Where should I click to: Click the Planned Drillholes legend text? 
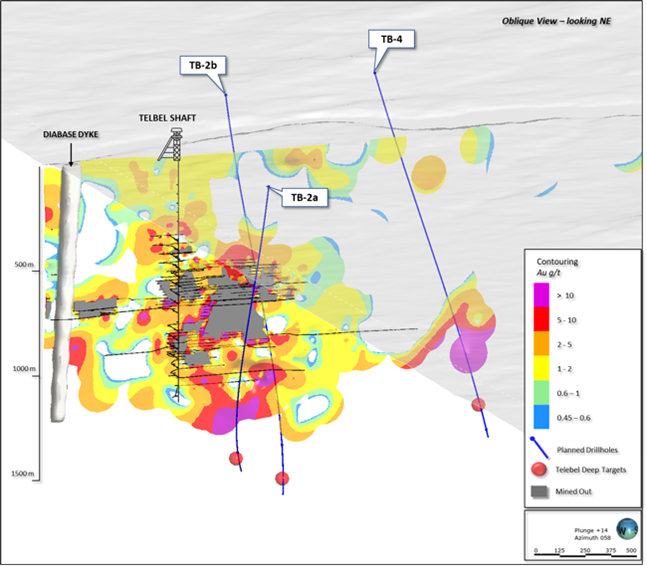coord(587,450)
